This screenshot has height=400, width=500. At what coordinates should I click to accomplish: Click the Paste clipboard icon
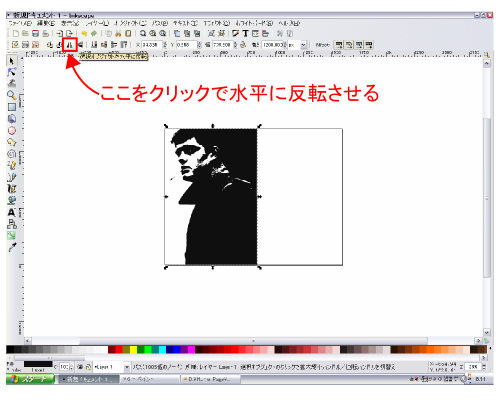coord(128,33)
